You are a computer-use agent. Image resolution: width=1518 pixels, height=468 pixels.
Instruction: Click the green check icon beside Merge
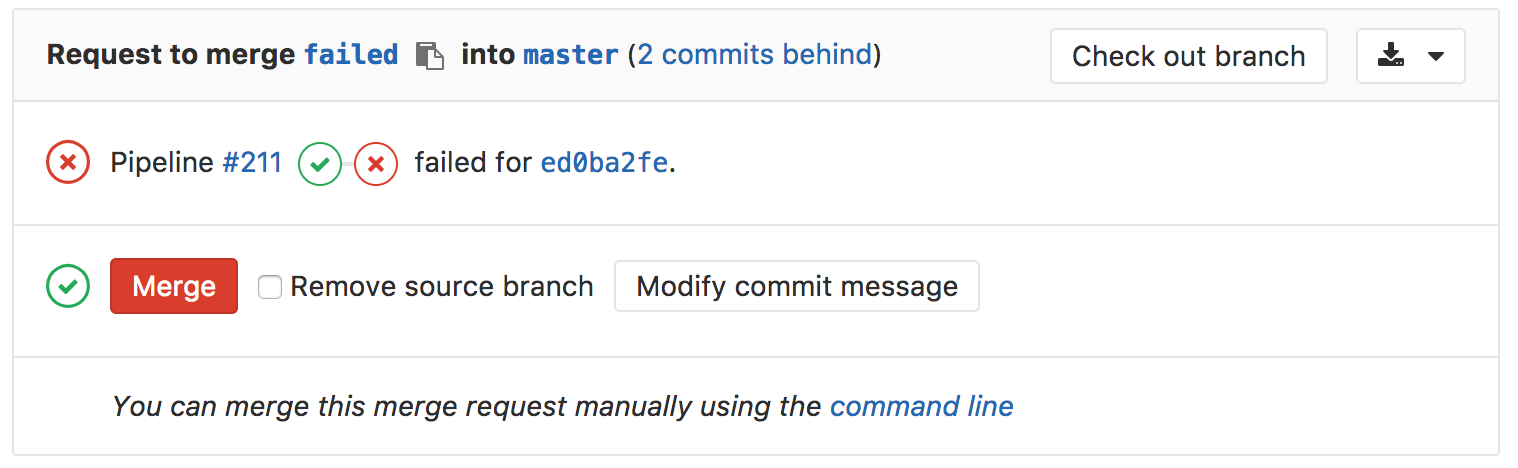pos(68,287)
